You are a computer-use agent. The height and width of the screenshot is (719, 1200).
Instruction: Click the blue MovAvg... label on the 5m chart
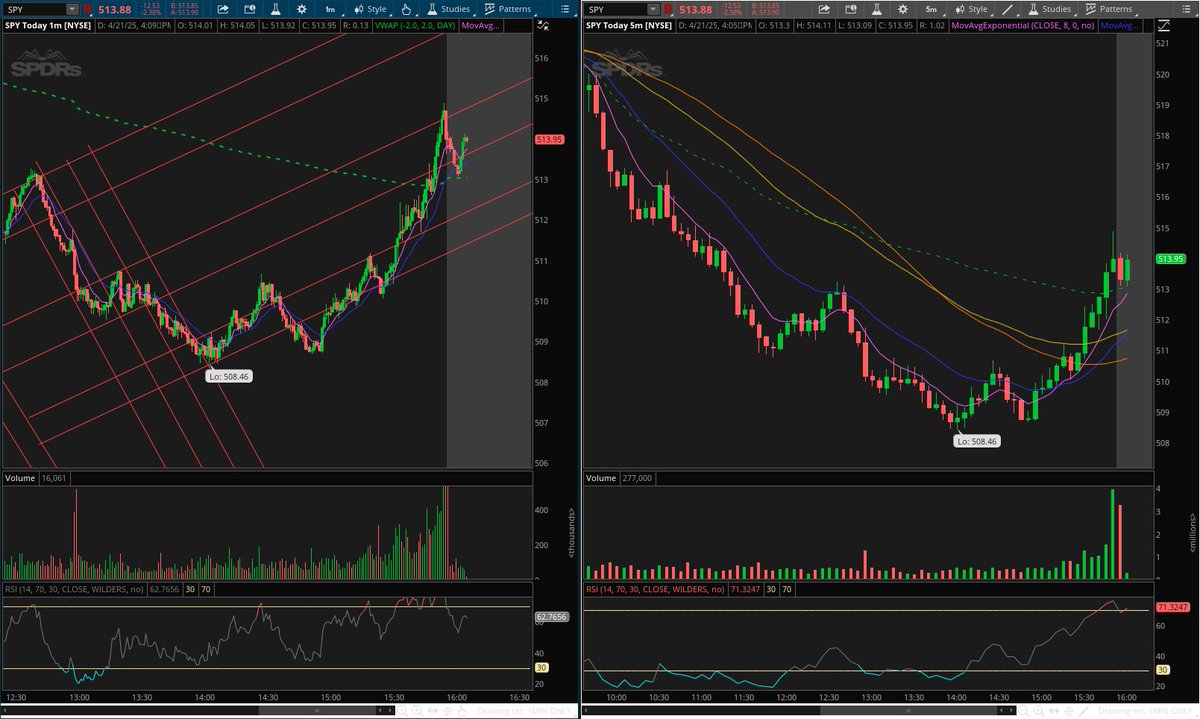coord(1118,25)
